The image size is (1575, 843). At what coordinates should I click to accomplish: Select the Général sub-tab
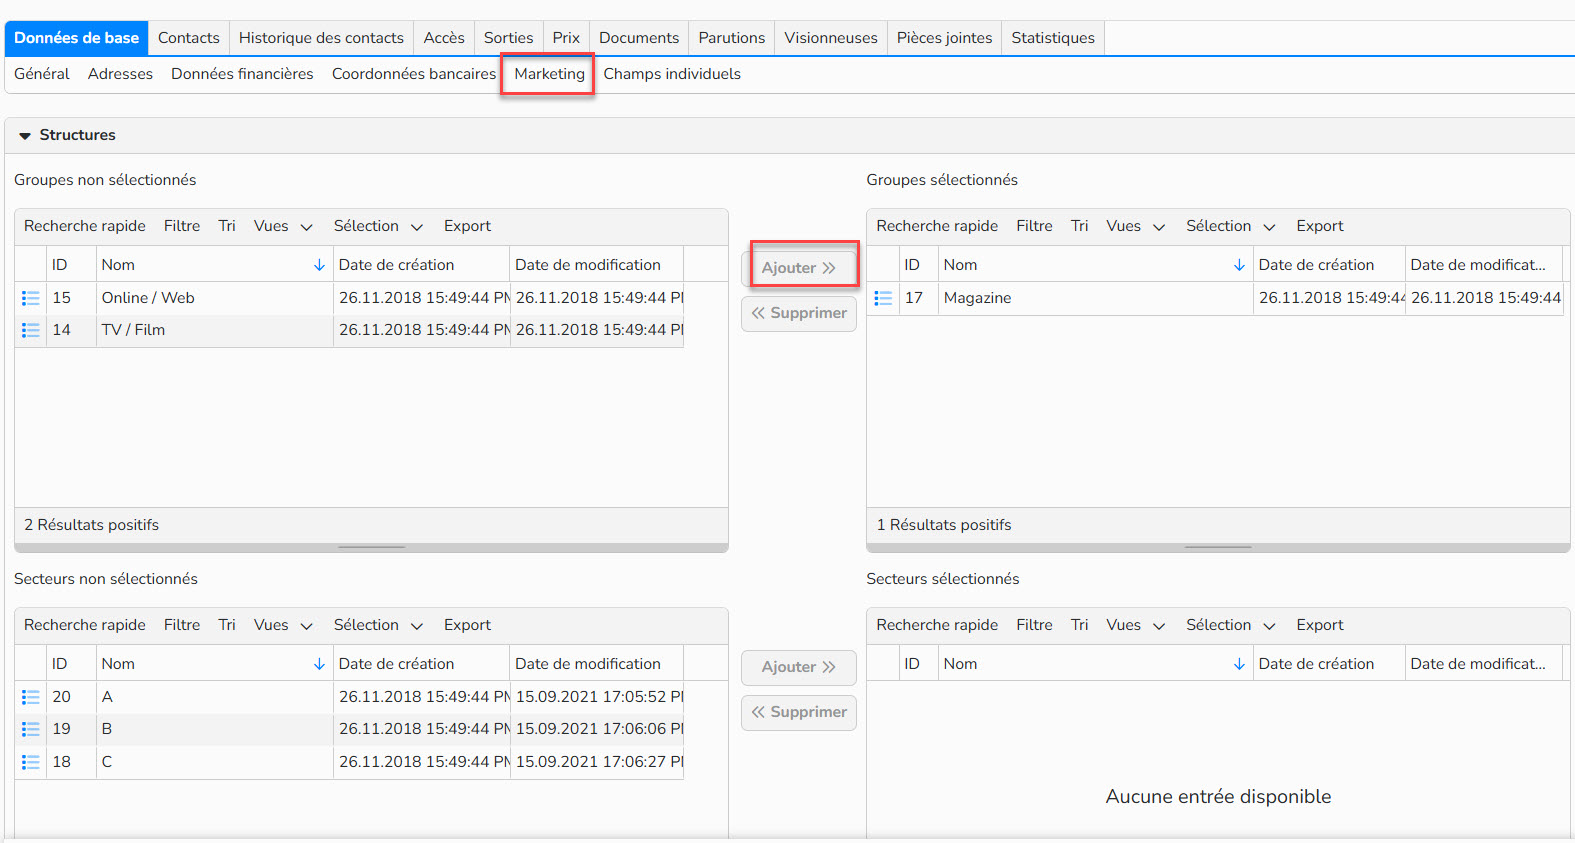point(42,74)
